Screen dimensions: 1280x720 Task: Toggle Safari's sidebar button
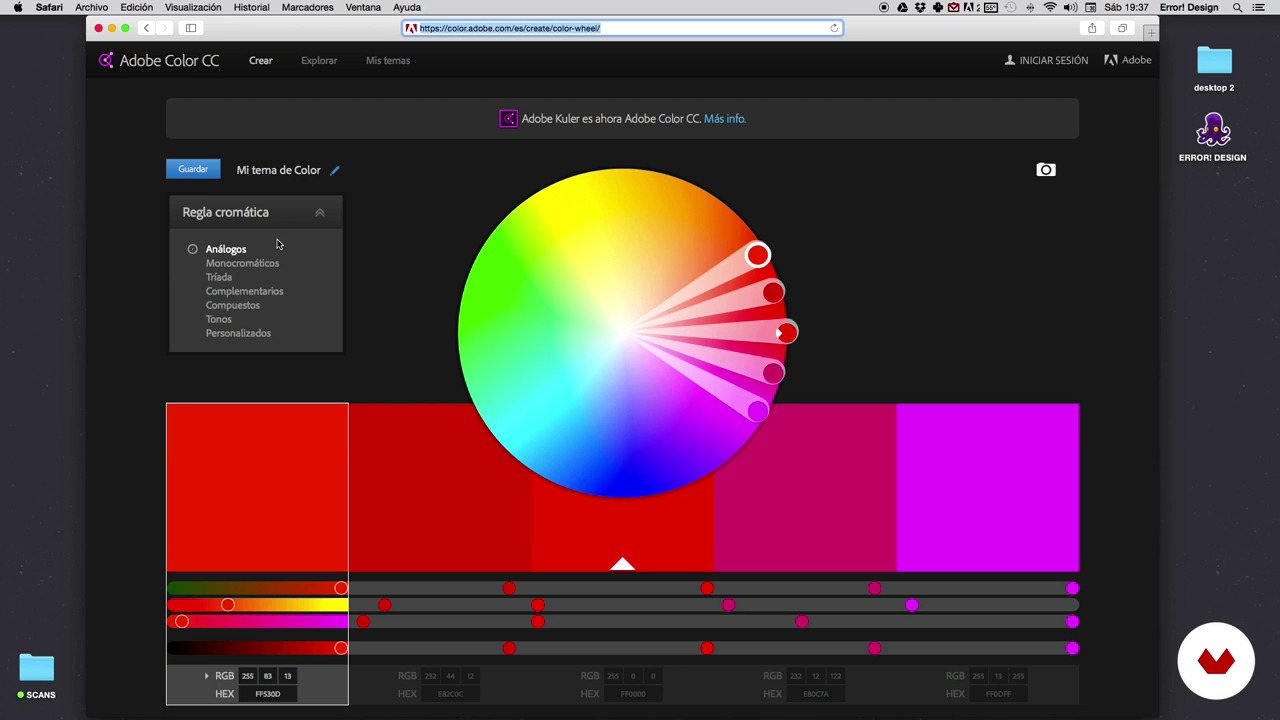pyautogui.click(x=191, y=28)
